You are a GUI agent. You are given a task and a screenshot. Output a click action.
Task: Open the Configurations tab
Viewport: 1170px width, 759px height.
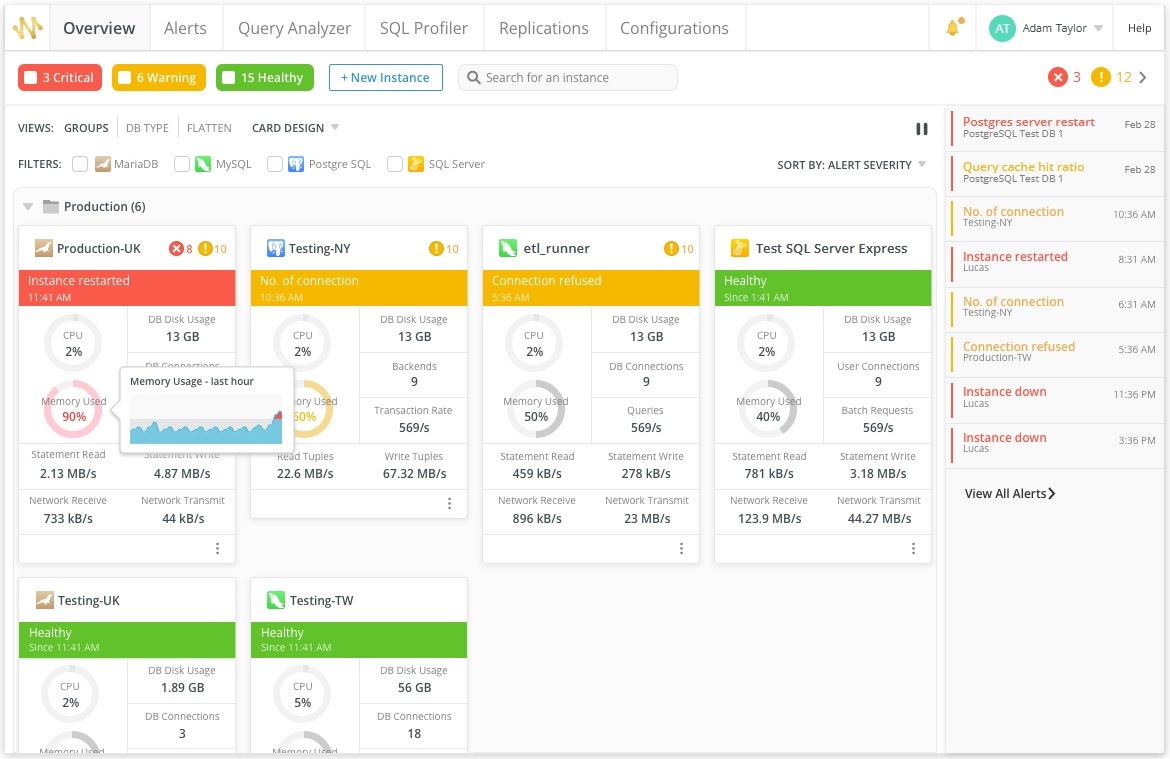675,28
